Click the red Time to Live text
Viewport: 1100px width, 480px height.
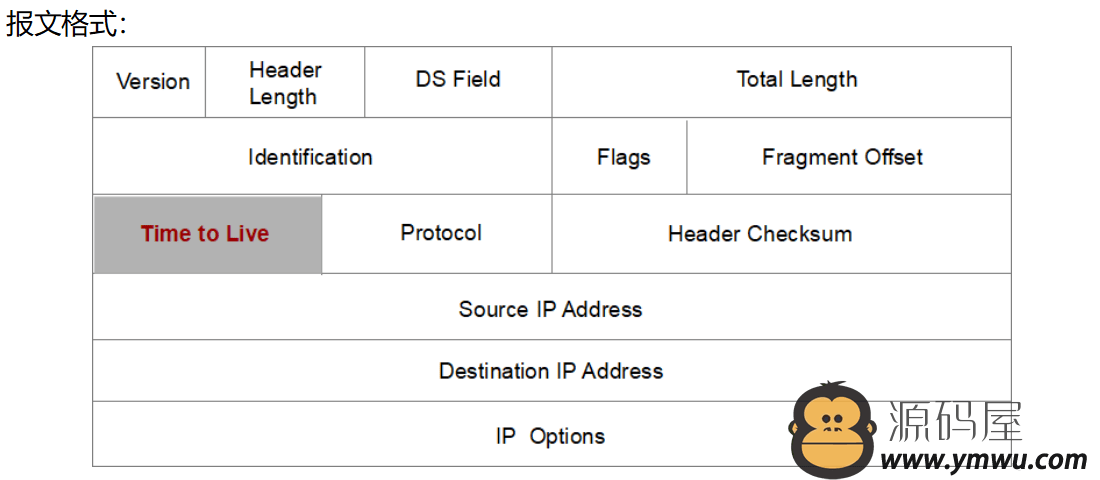(205, 234)
